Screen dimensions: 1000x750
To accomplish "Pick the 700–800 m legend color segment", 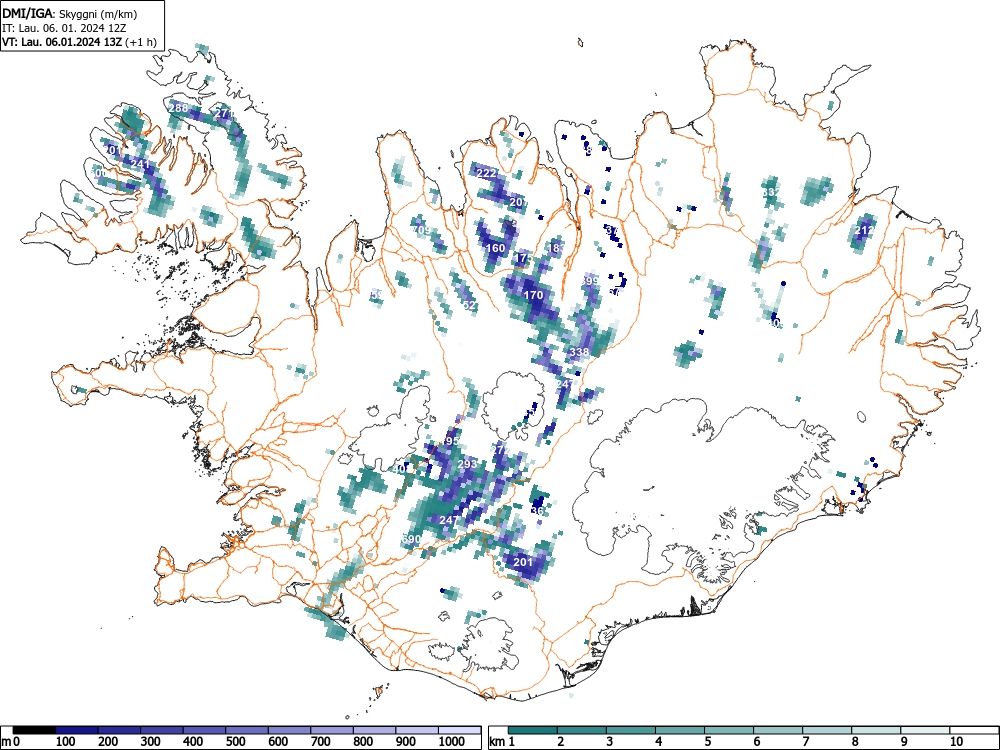I will coord(332,730).
